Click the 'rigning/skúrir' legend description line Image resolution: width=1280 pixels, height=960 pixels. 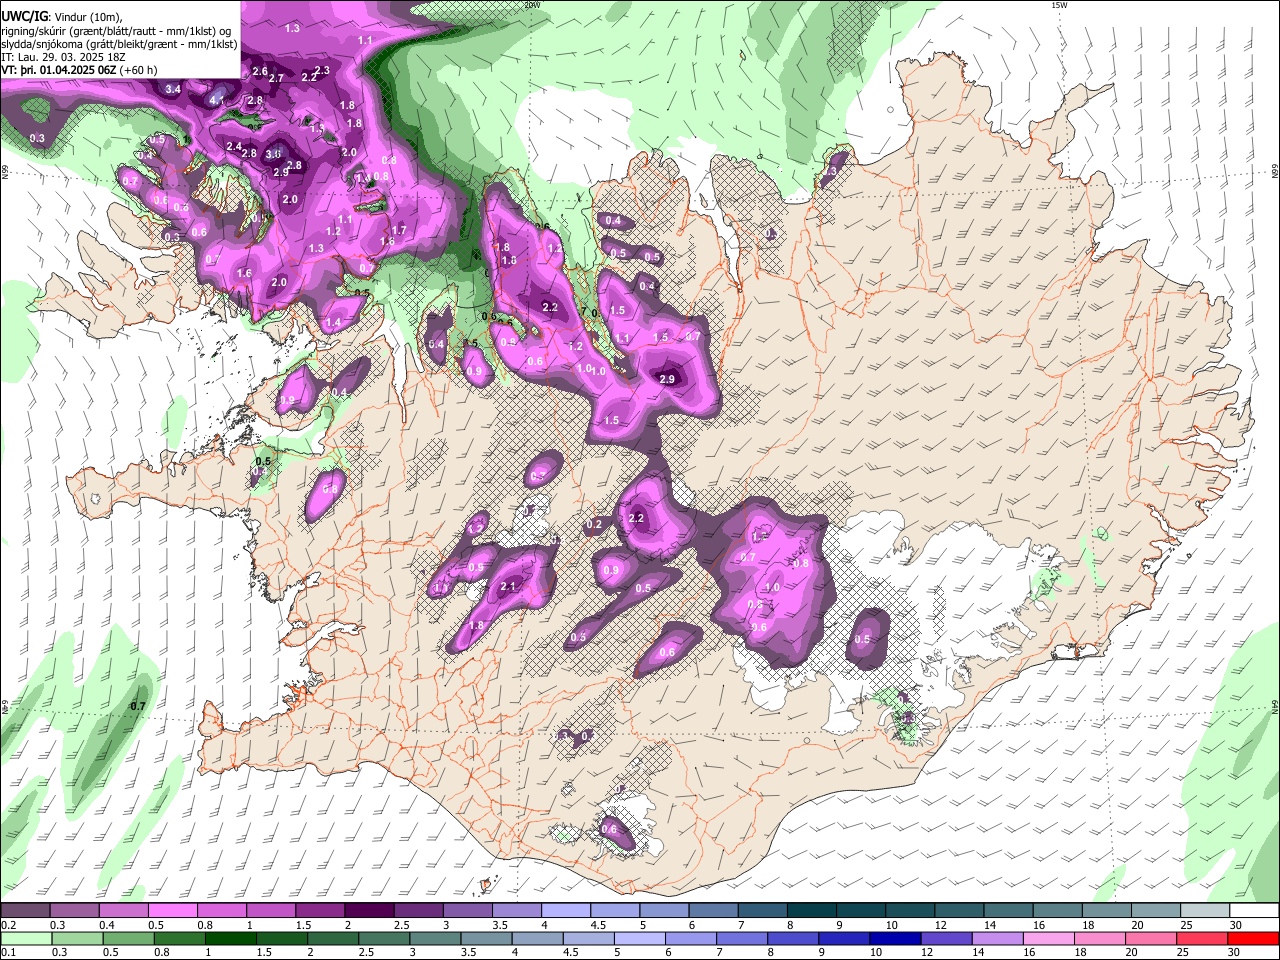115,31
